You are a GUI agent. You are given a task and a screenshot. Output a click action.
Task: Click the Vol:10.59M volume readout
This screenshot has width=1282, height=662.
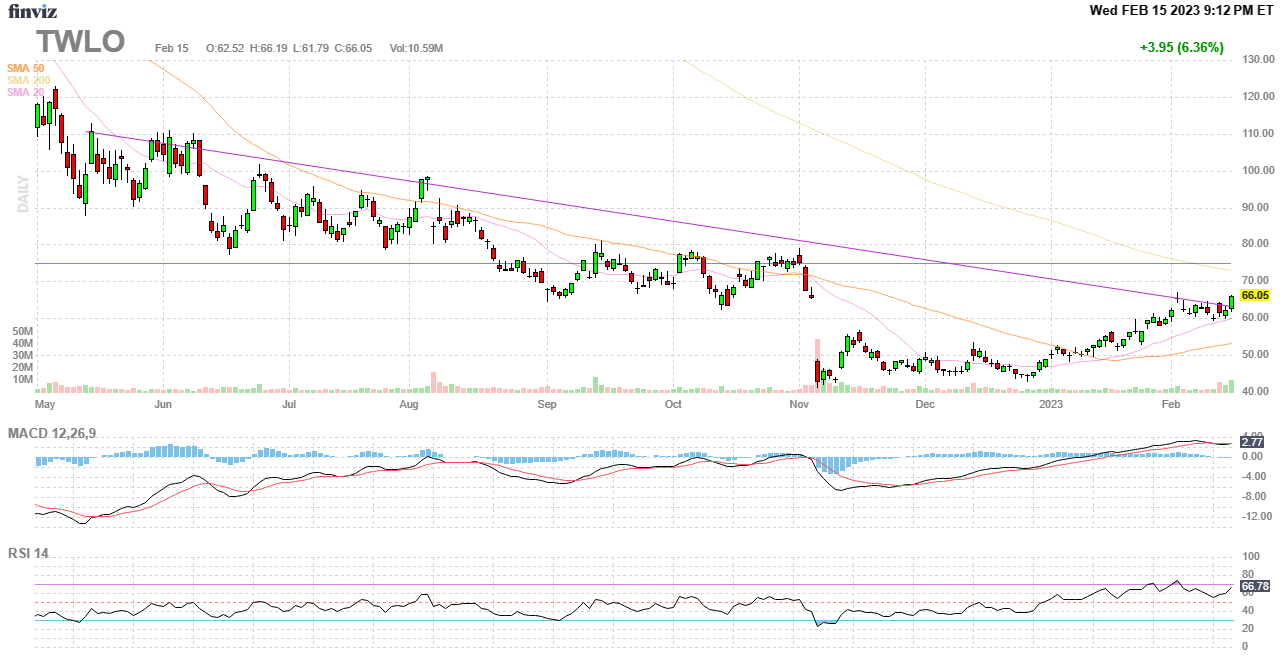[x=416, y=48]
